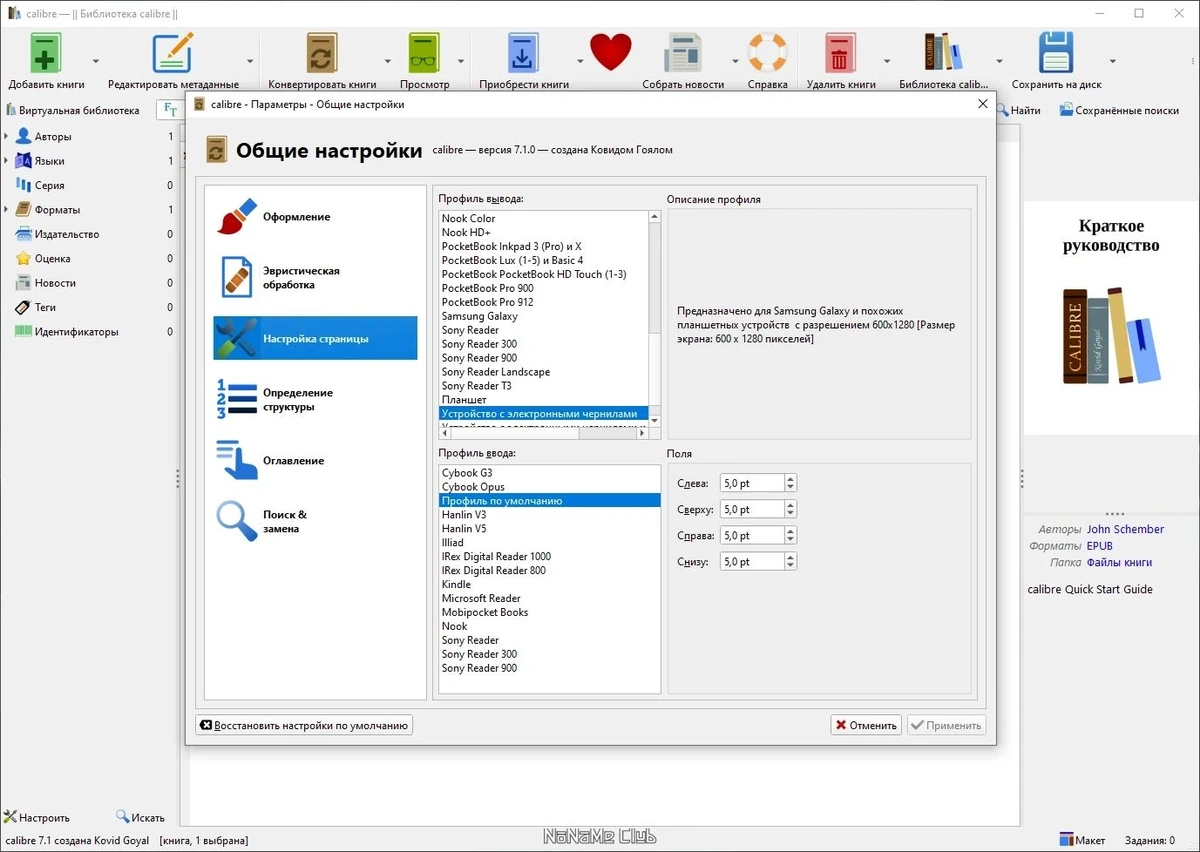This screenshot has width=1200, height=852.
Task: Expand the Форматы tree node
Action: 6,209
